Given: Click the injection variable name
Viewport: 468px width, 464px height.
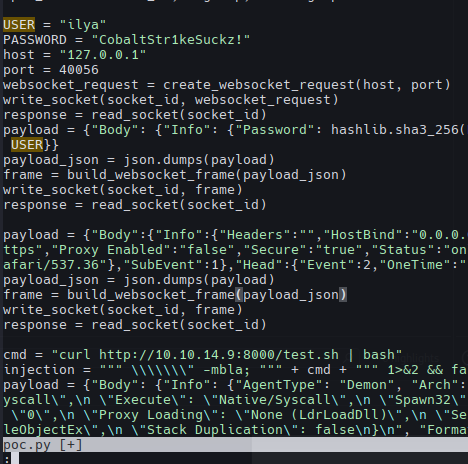Looking at the screenshot, I should [39, 370].
